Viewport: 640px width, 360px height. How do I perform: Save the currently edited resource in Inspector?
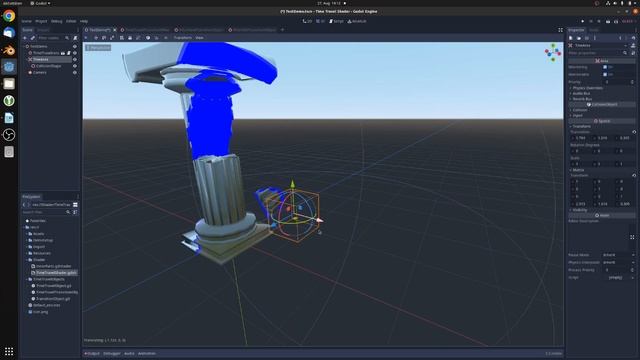click(x=587, y=38)
